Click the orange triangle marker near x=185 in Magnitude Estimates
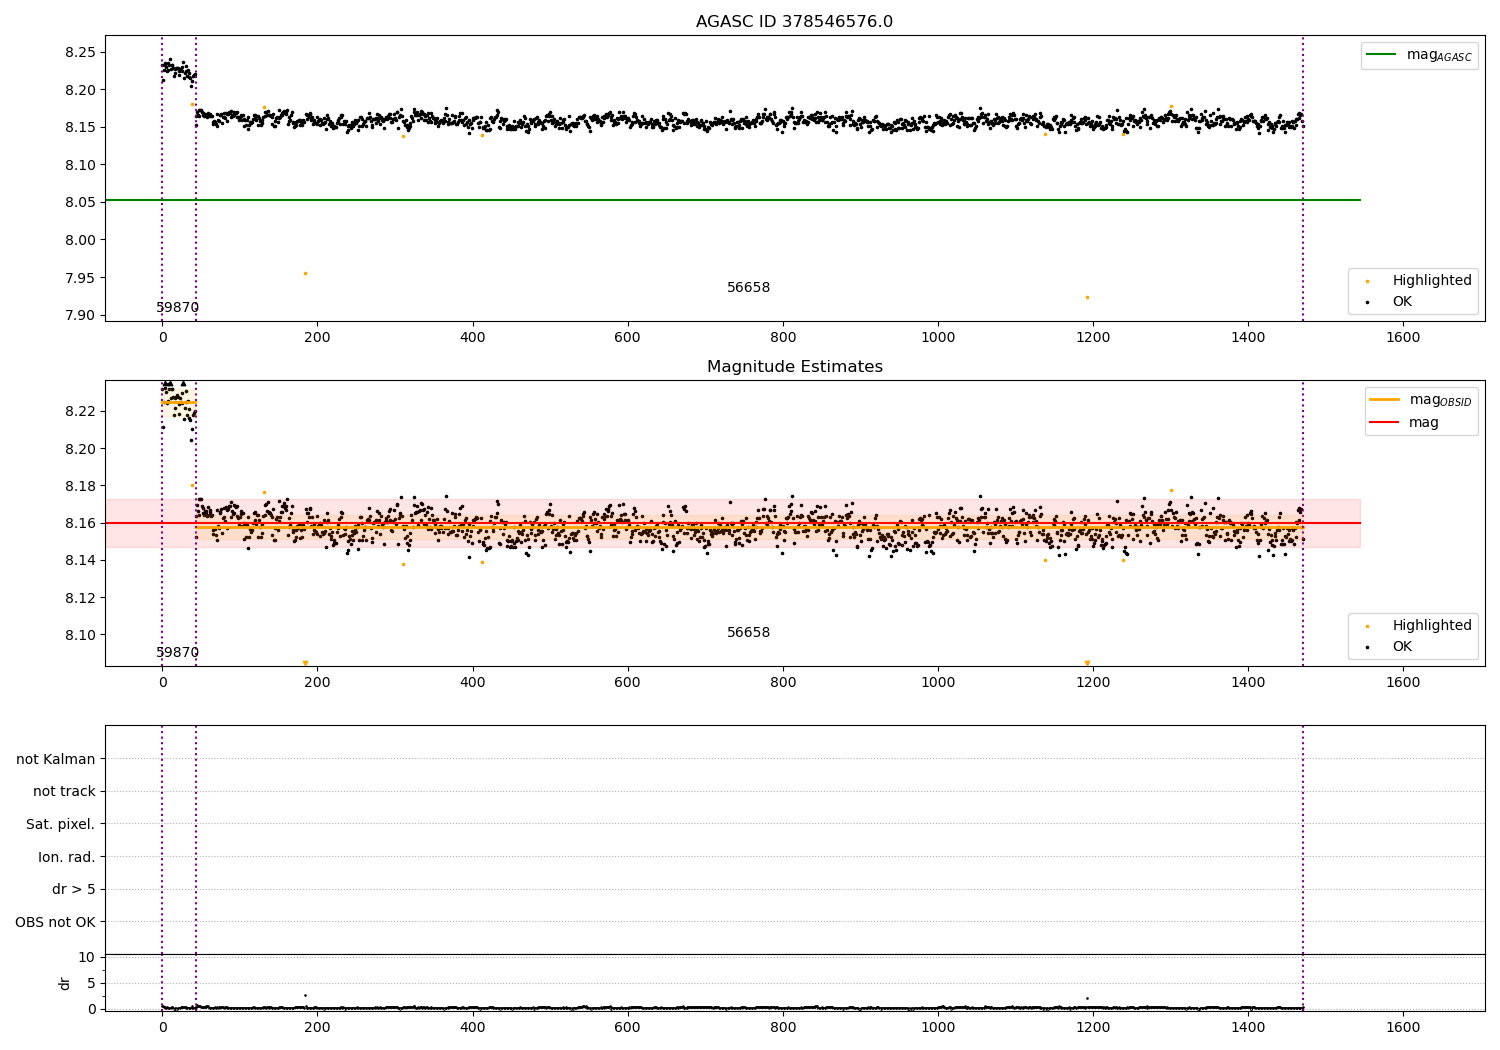The height and width of the screenshot is (1050, 1500). click(x=305, y=663)
